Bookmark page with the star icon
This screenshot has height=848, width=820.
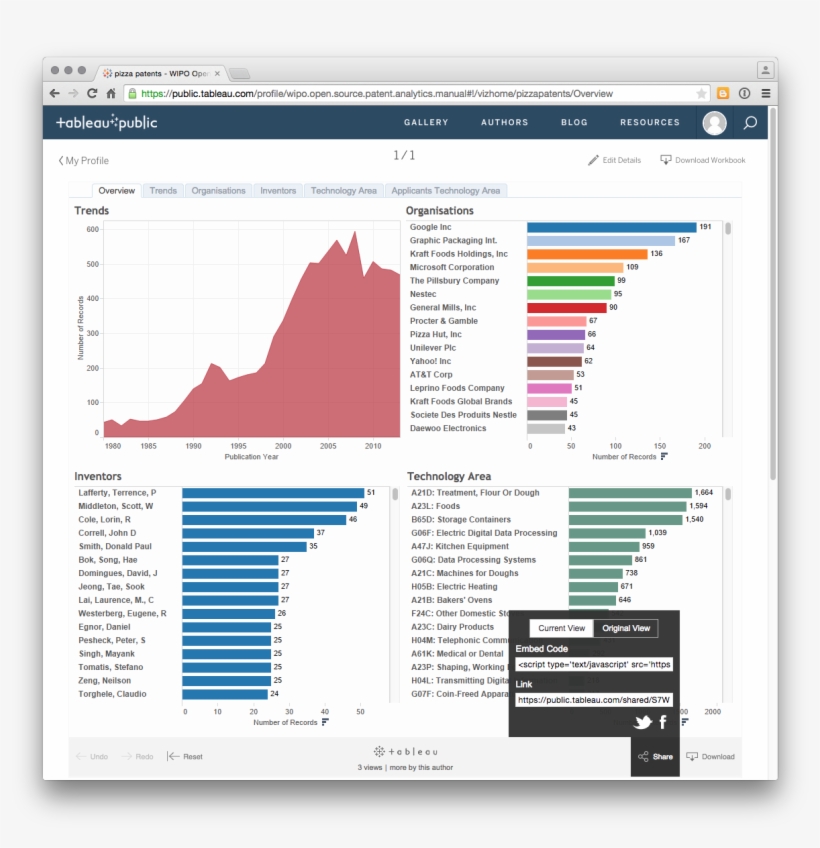(701, 94)
